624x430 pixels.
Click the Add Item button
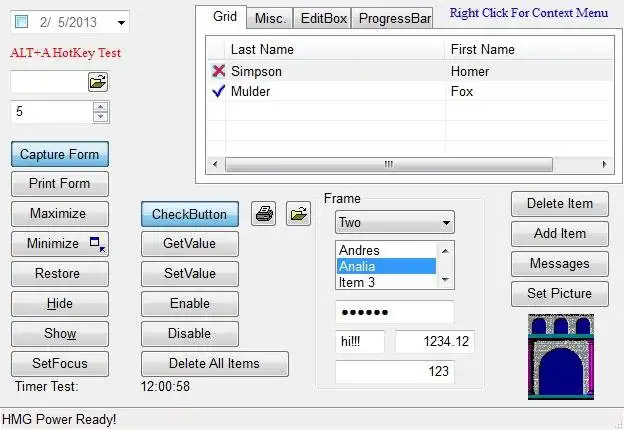click(x=560, y=233)
